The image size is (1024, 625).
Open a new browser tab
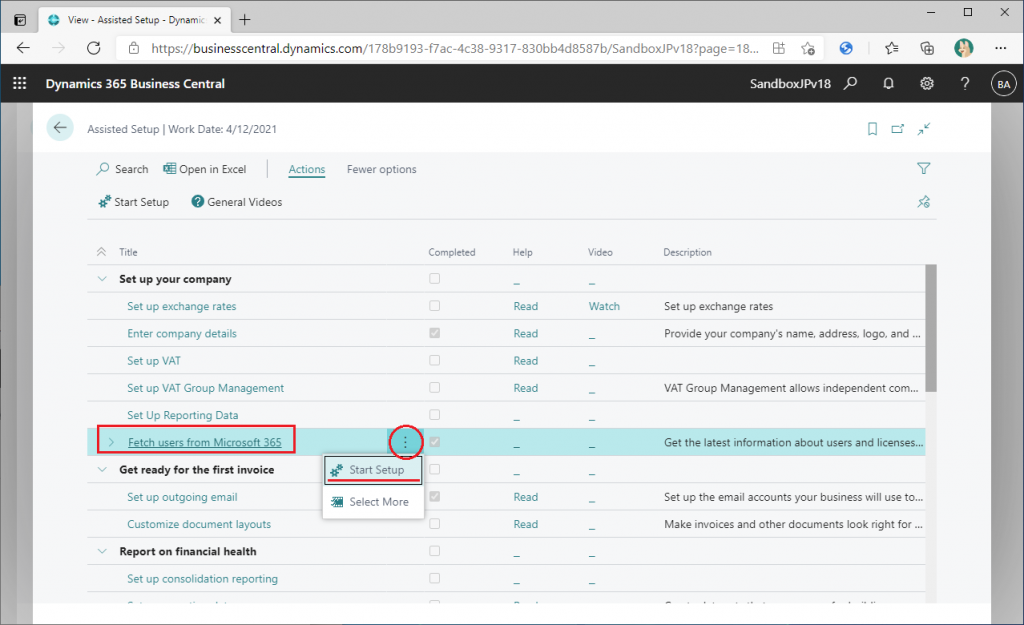point(245,20)
